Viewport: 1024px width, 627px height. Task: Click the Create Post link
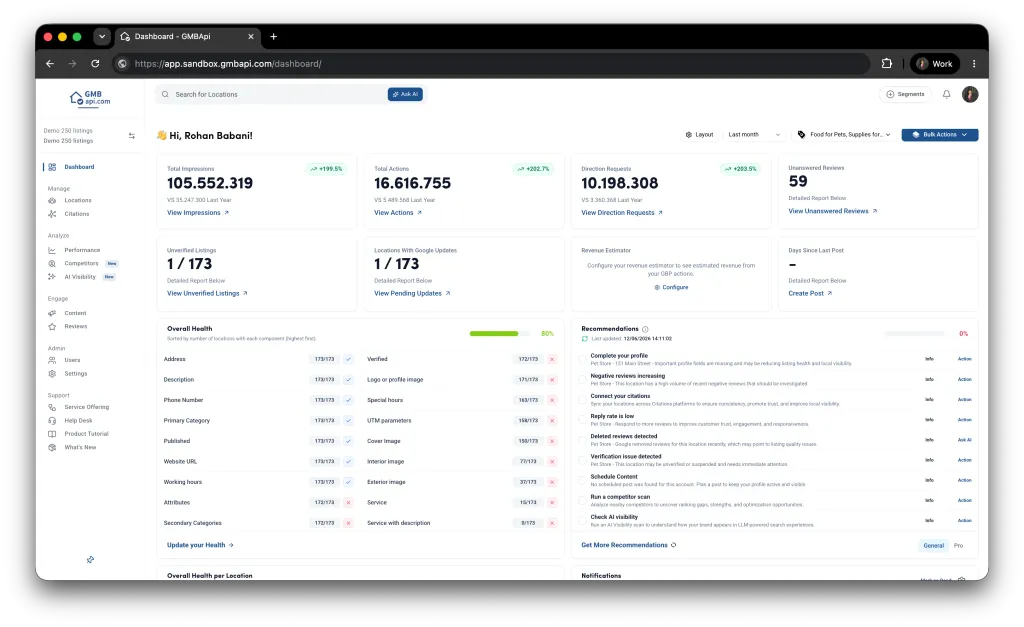tap(810, 294)
